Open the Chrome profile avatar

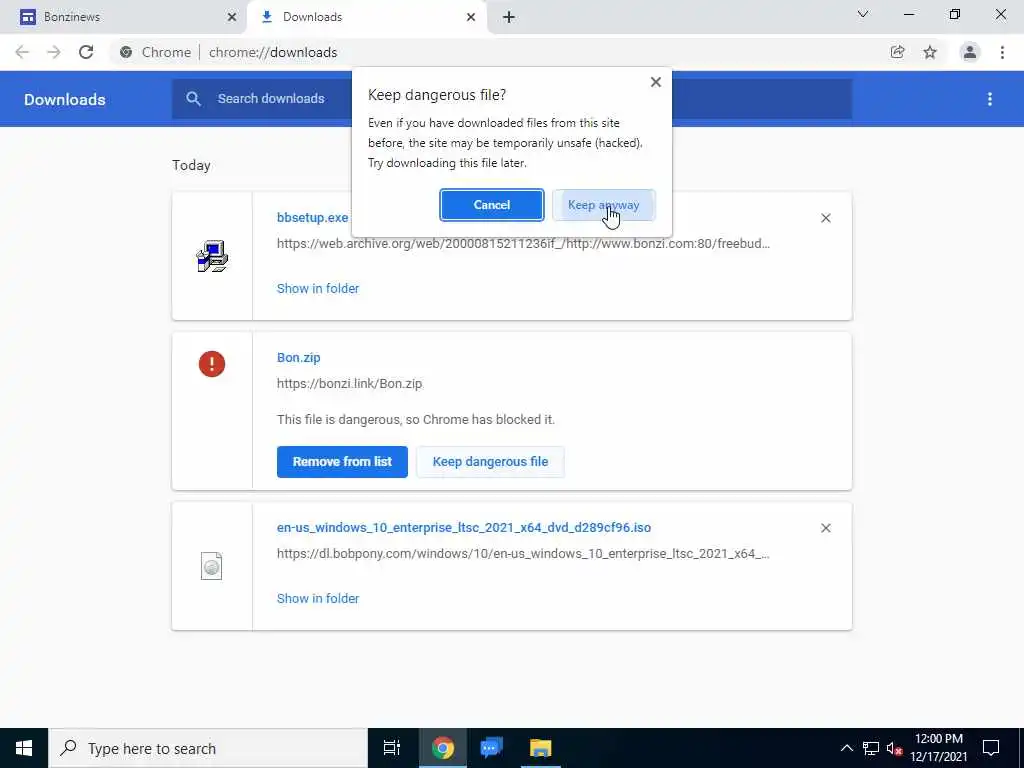(x=970, y=52)
